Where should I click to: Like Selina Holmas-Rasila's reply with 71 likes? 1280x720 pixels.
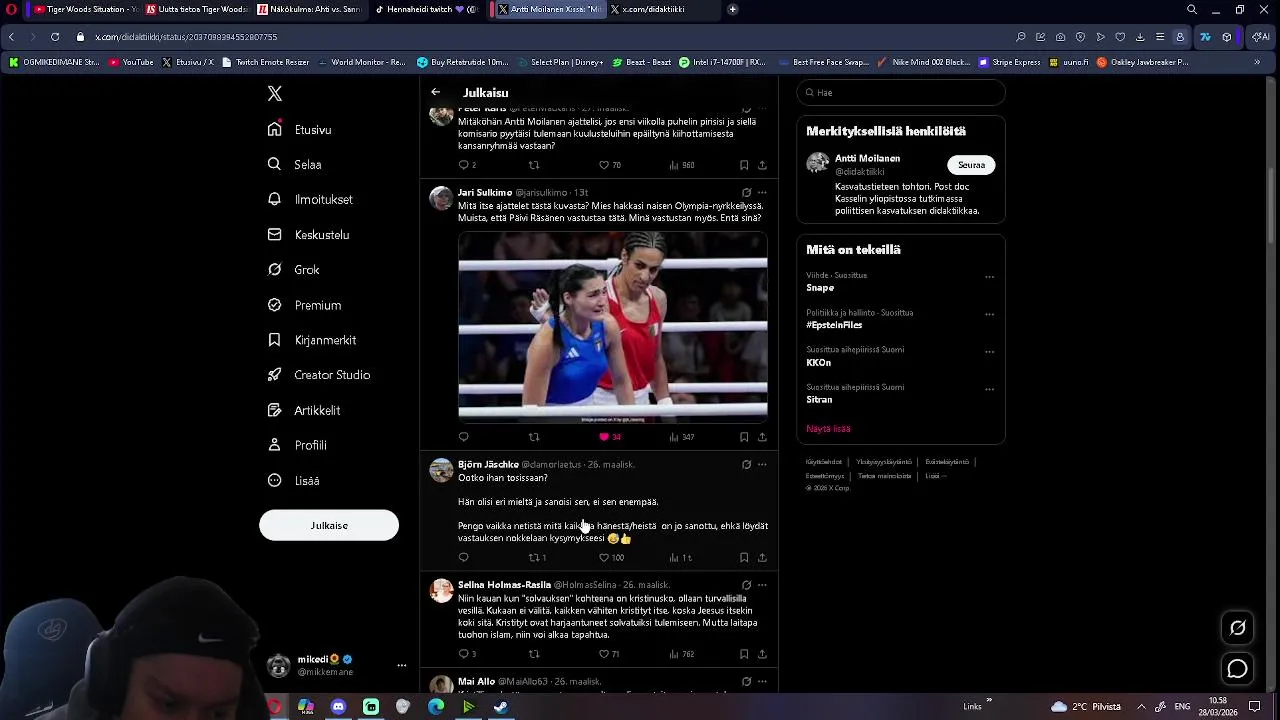tap(609, 654)
